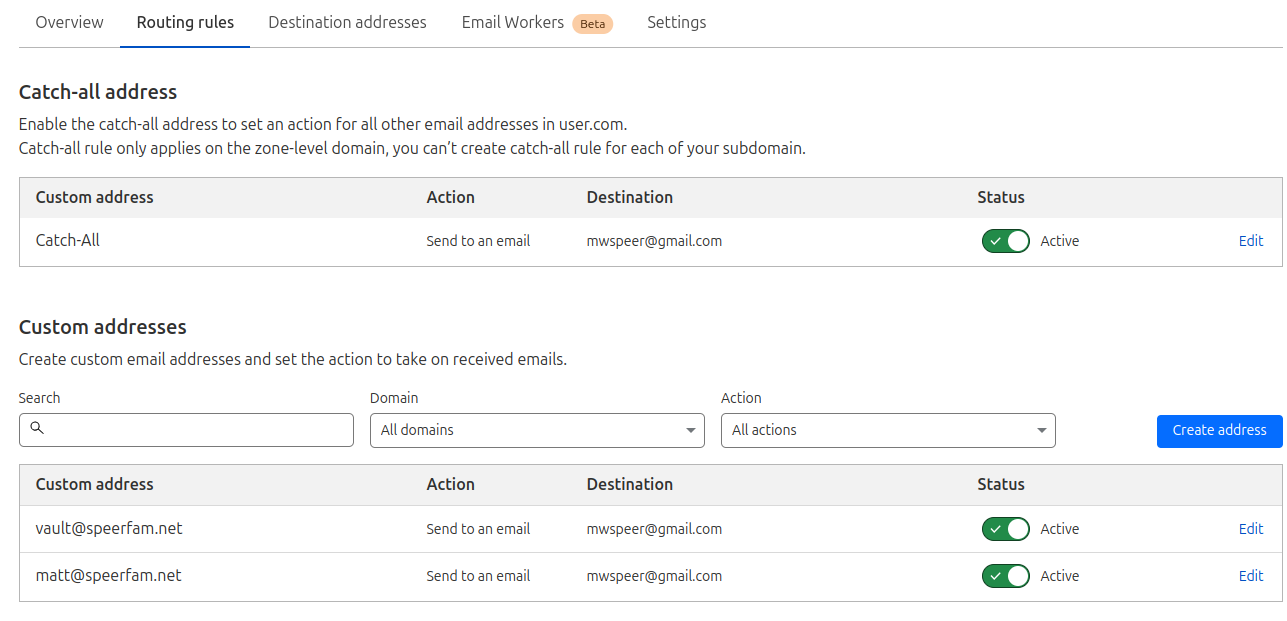Click the Domain dropdown caret arrow
This screenshot has width=1287, height=621.
690,430
